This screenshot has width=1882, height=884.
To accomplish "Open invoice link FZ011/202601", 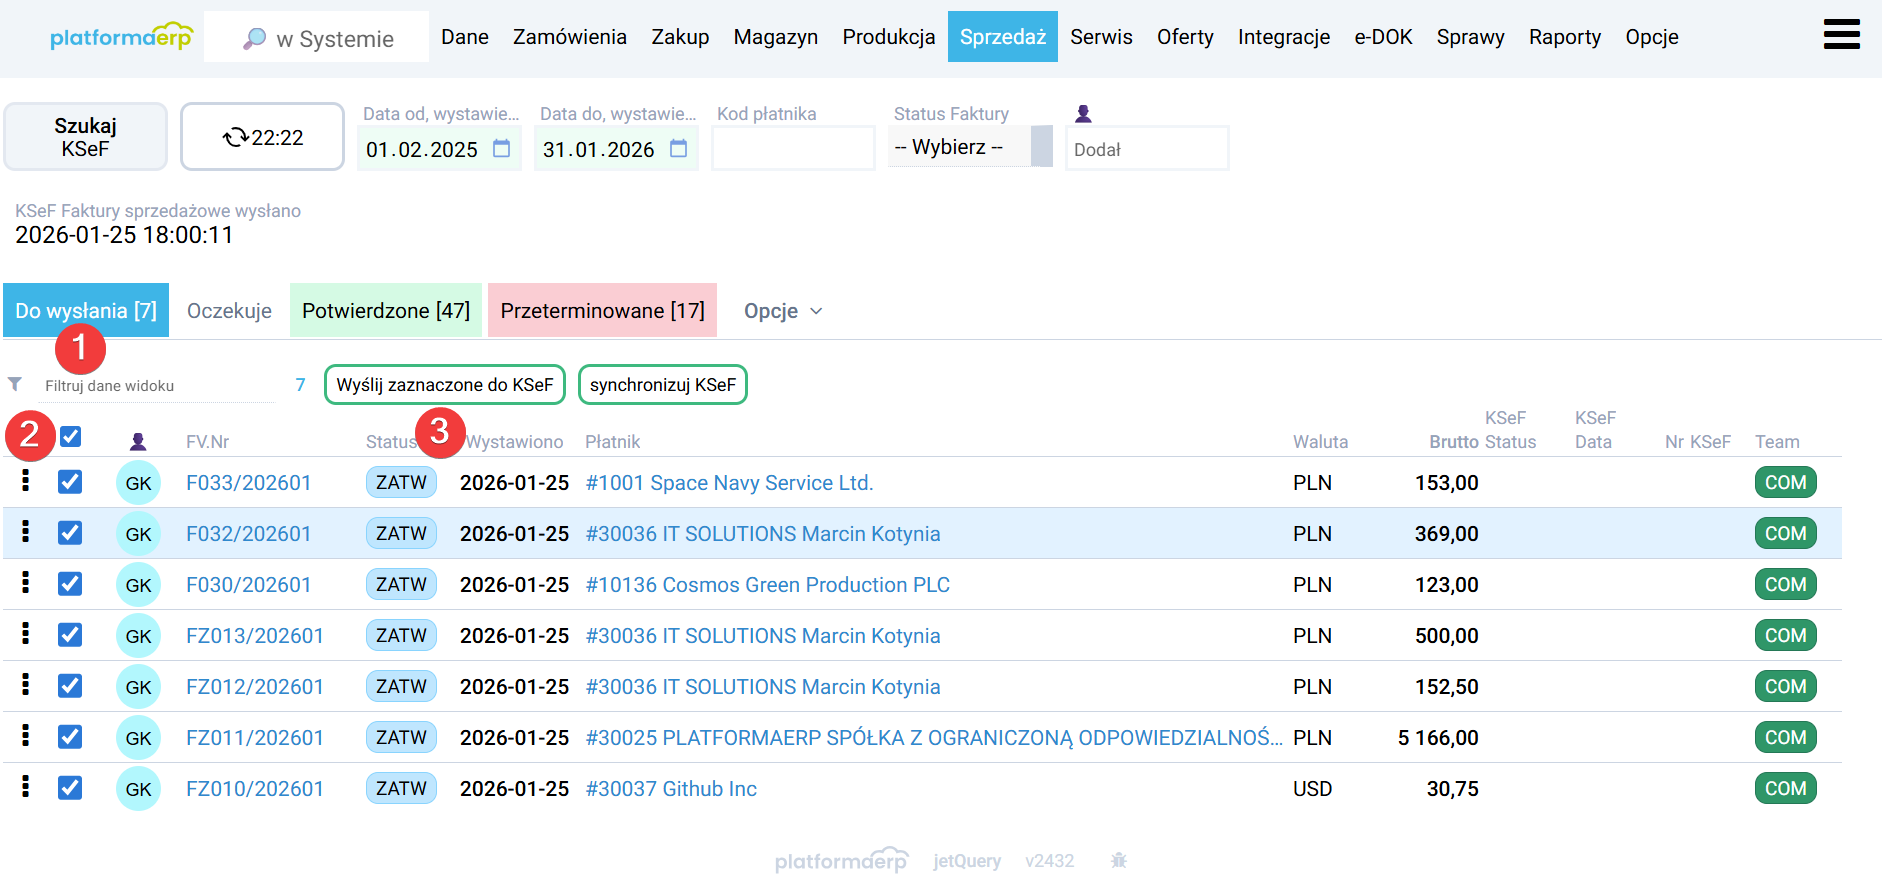I will (255, 738).
